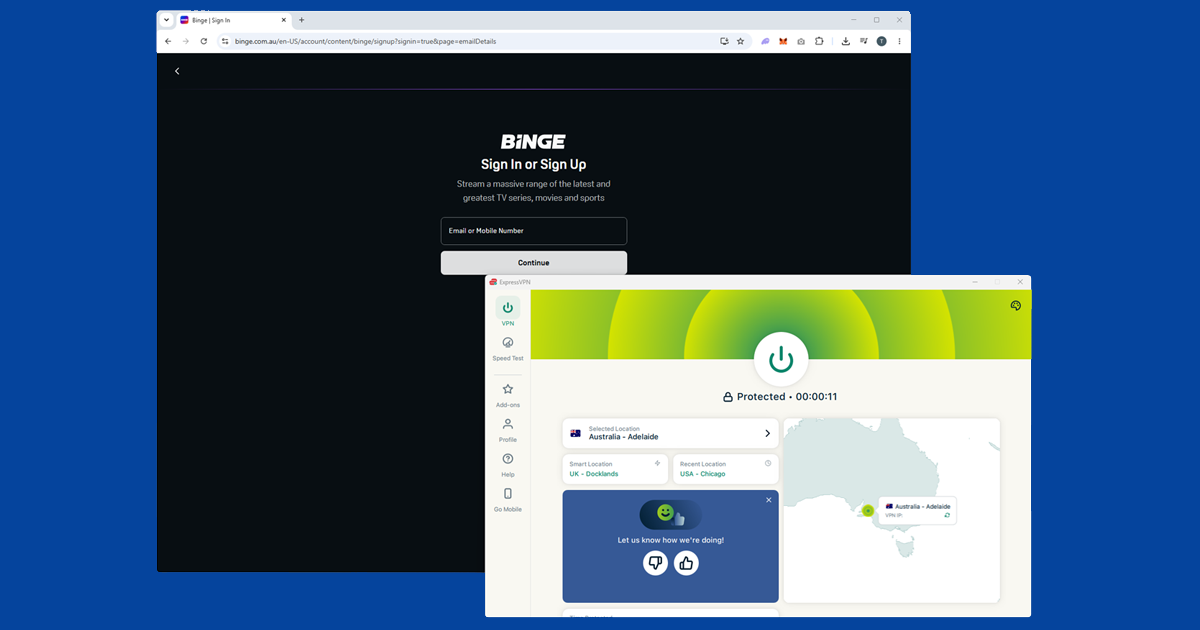Open Speed Test in ExpressVPN sidebar
The width and height of the screenshot is (1200, 630).
pyautogui.click(x=508, y=348)
